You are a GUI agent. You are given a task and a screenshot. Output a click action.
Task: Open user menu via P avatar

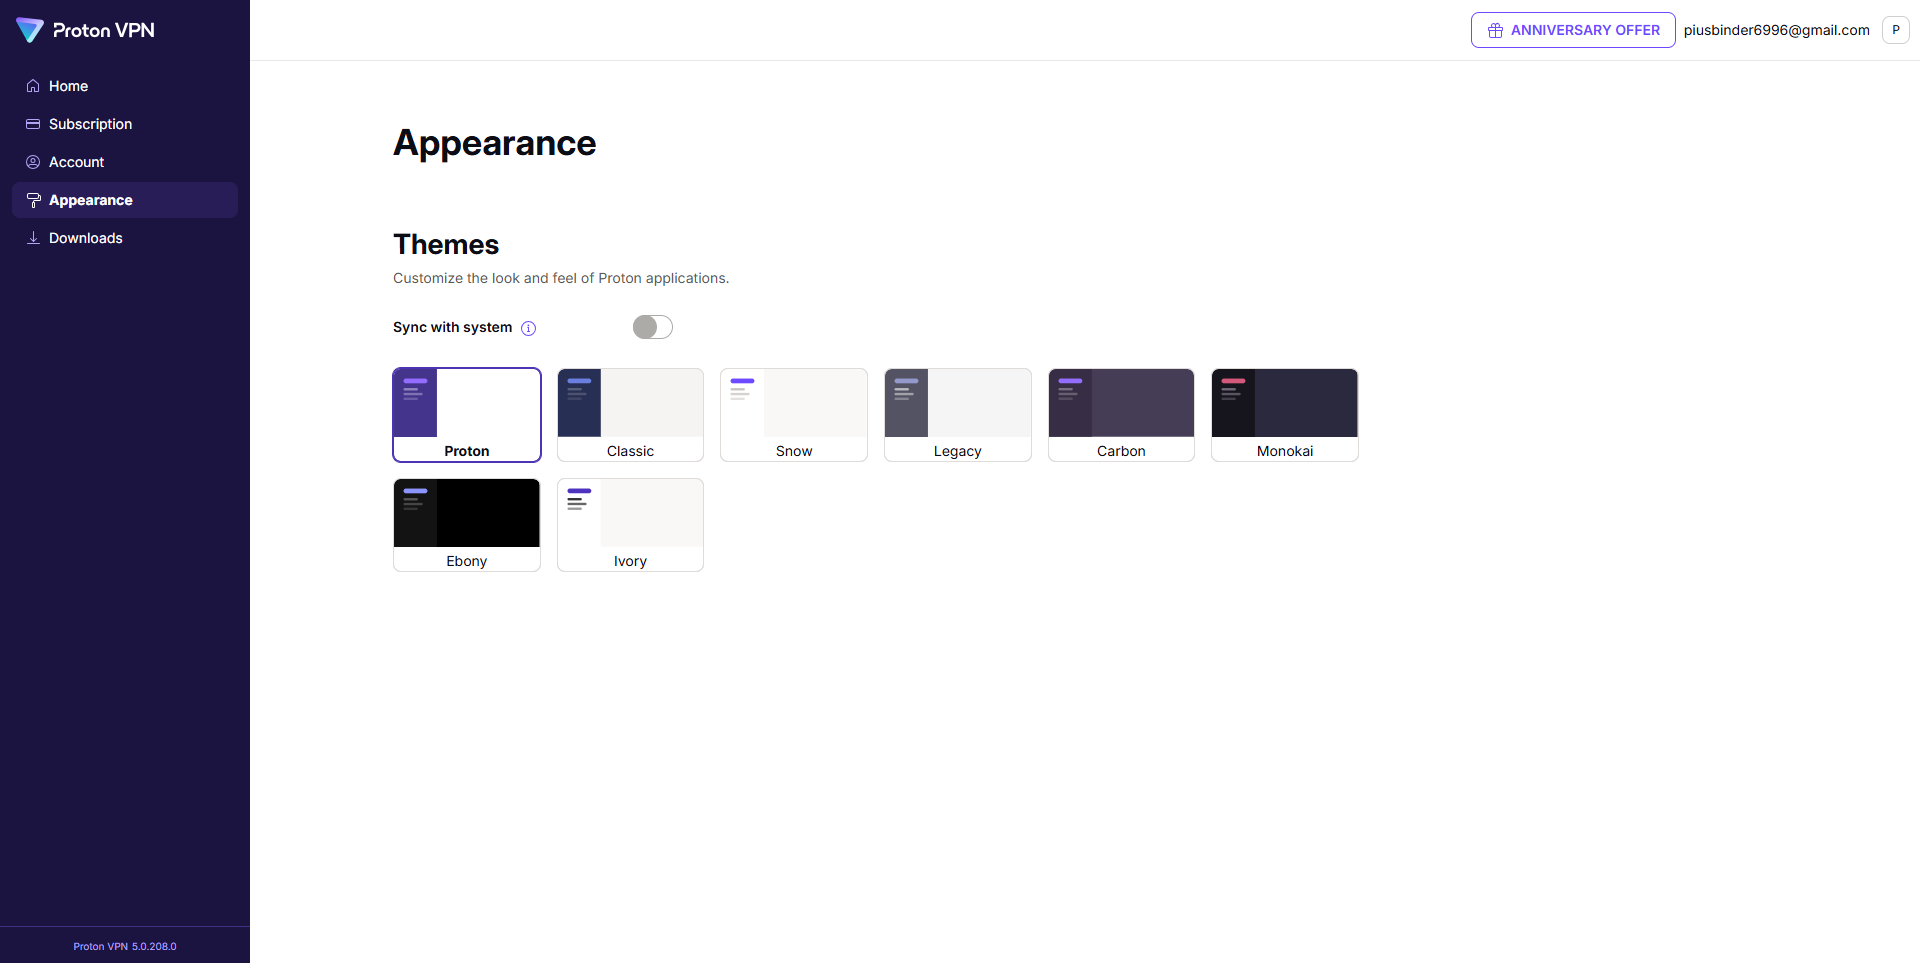pos(1896,30)
